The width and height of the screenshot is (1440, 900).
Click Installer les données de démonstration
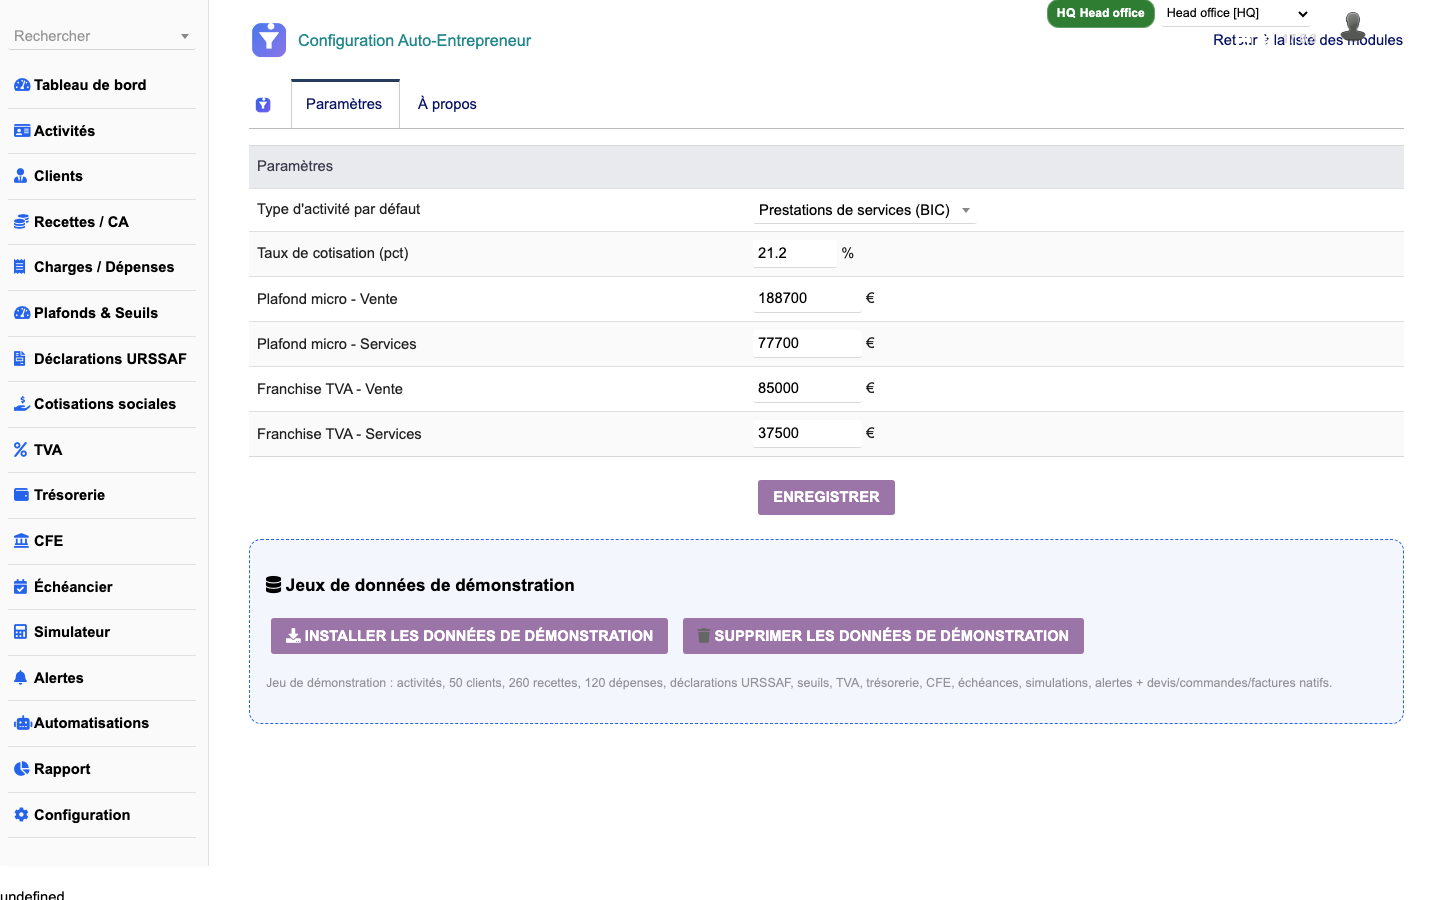coord(469,636)
